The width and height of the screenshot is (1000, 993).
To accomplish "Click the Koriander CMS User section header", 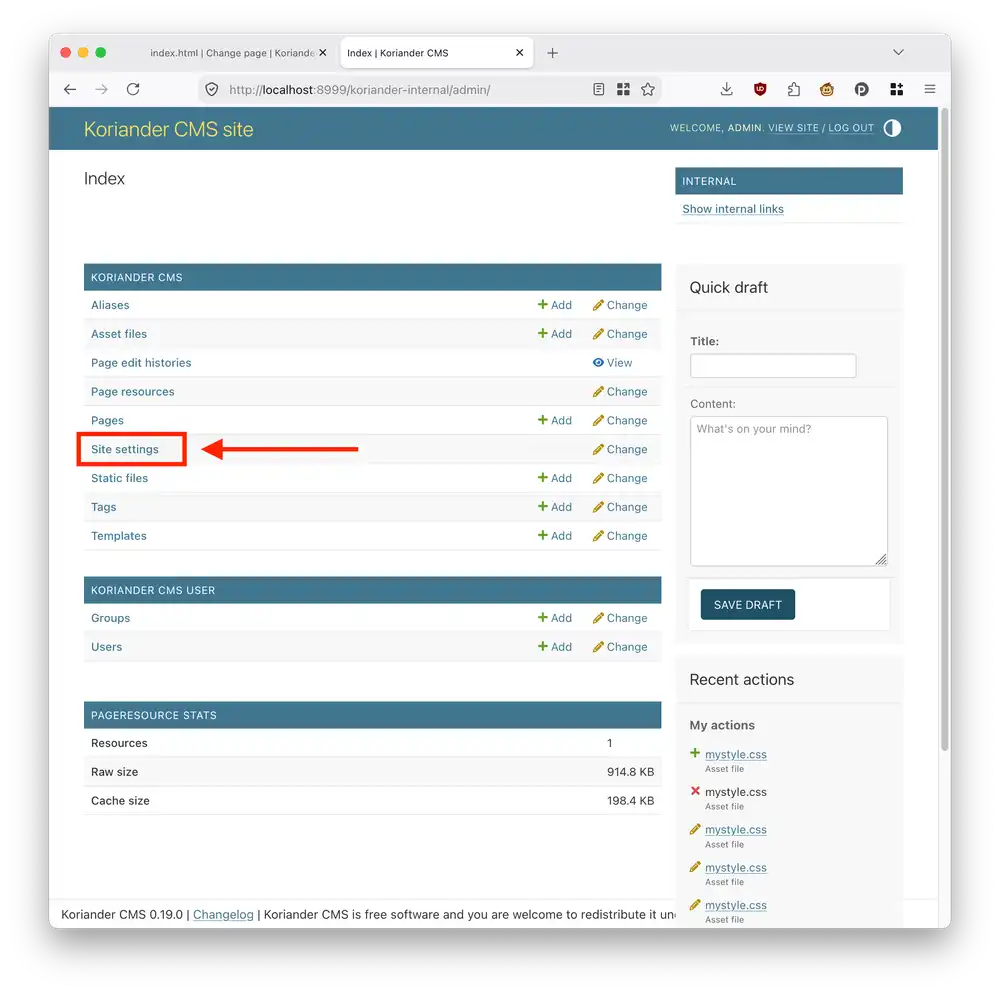I will coord(372,591).
